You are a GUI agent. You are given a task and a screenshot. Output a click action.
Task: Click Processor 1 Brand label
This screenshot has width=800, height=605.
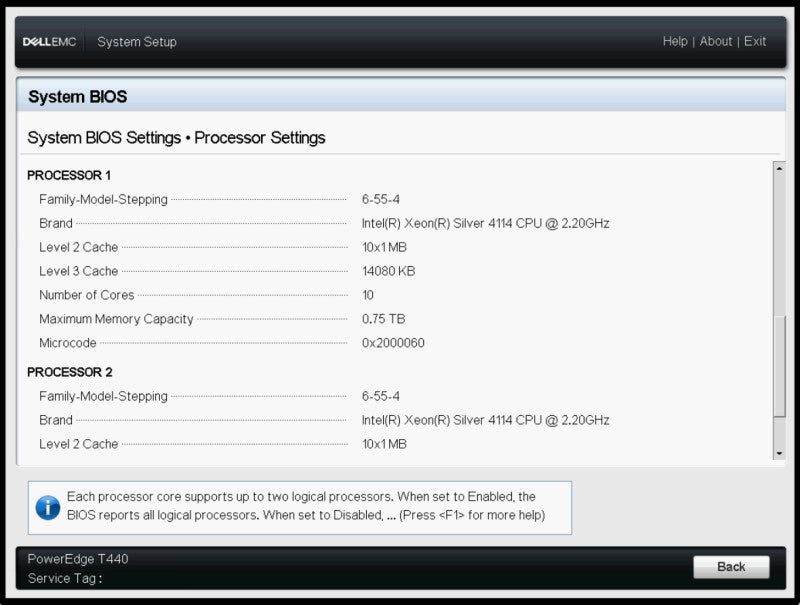[x=56, y=223]
